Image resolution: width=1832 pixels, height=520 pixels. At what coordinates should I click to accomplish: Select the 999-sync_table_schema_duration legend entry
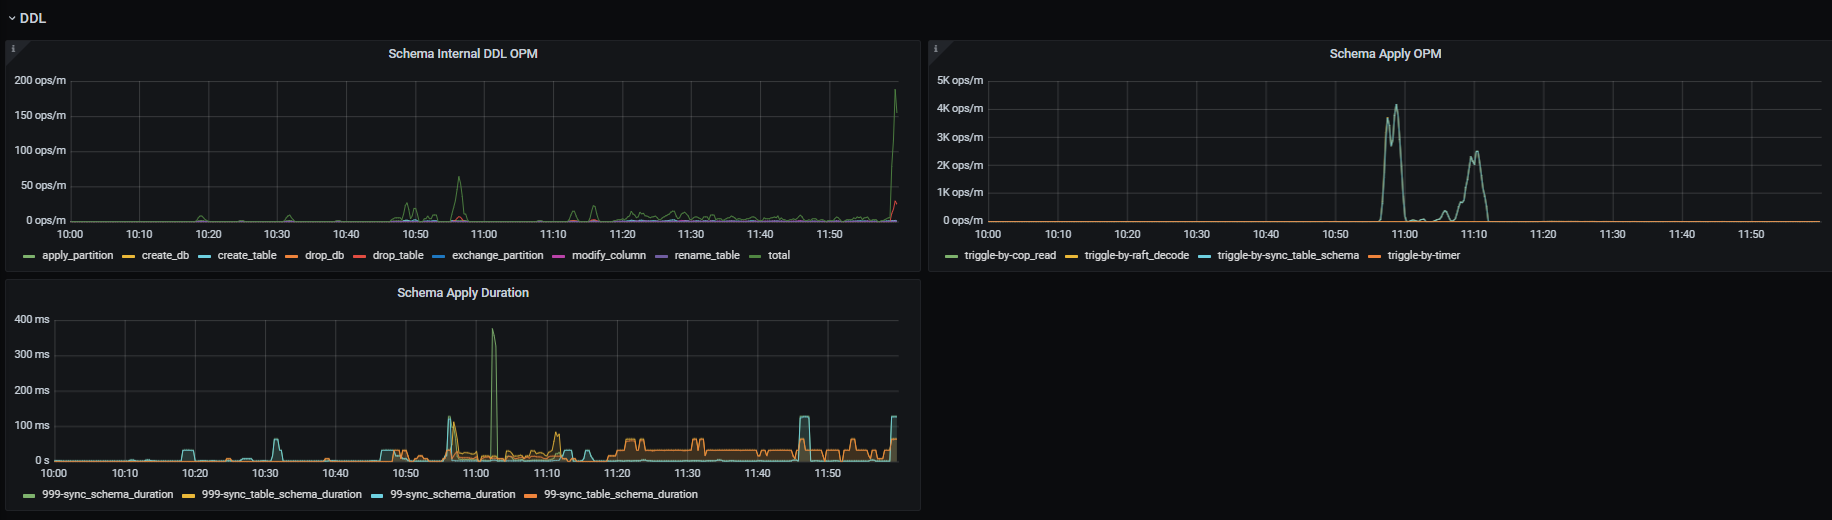pyautogui.click(x=281, y=495)
